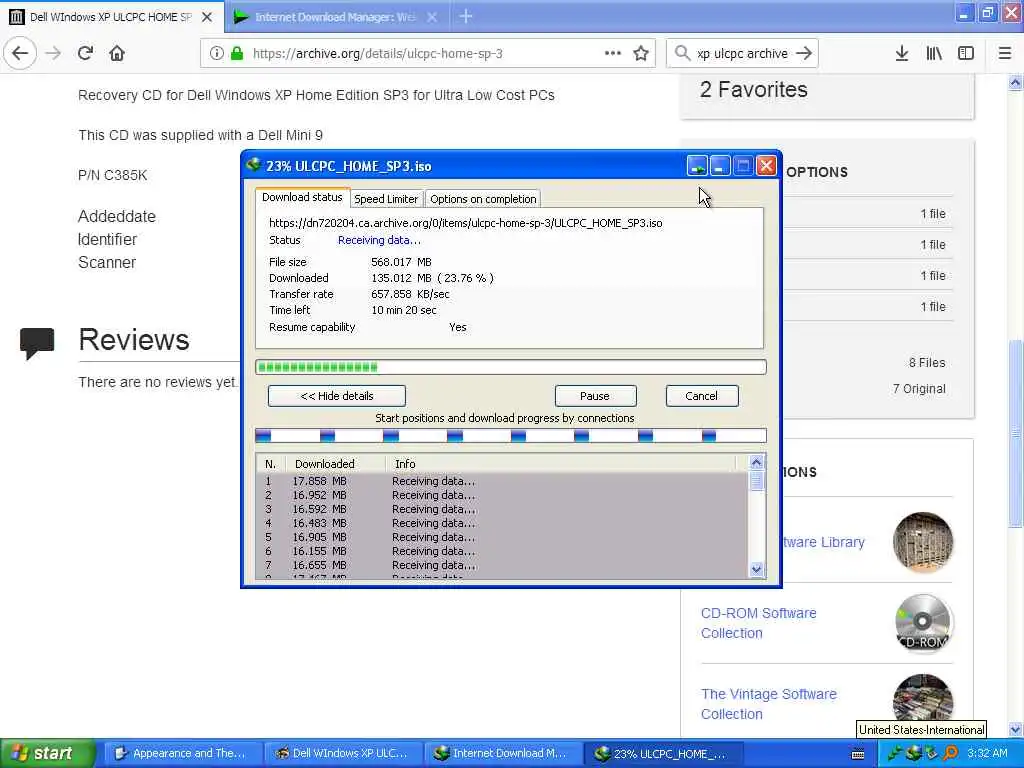Open Firefox downloads panel icon
This screenshot has width=1024, height=768.
[902, 54]
